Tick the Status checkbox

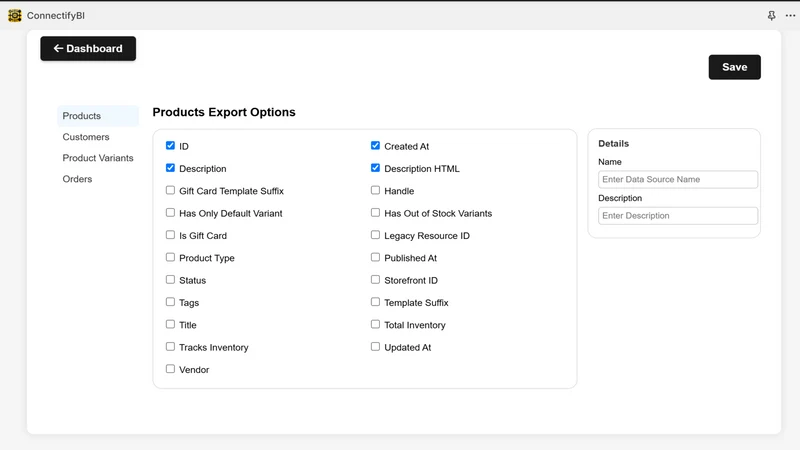click(170, 280)
